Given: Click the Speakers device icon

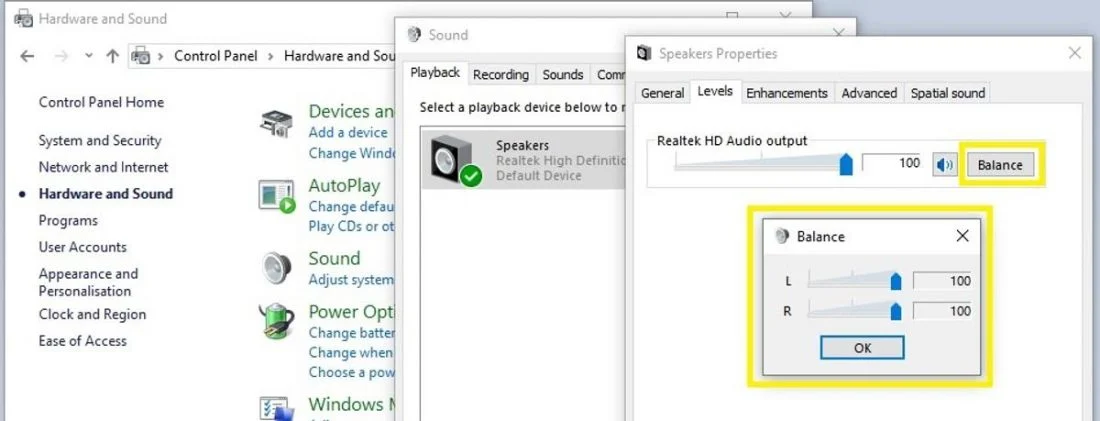Looking at the screenshot, I should (x=455, y=161).
